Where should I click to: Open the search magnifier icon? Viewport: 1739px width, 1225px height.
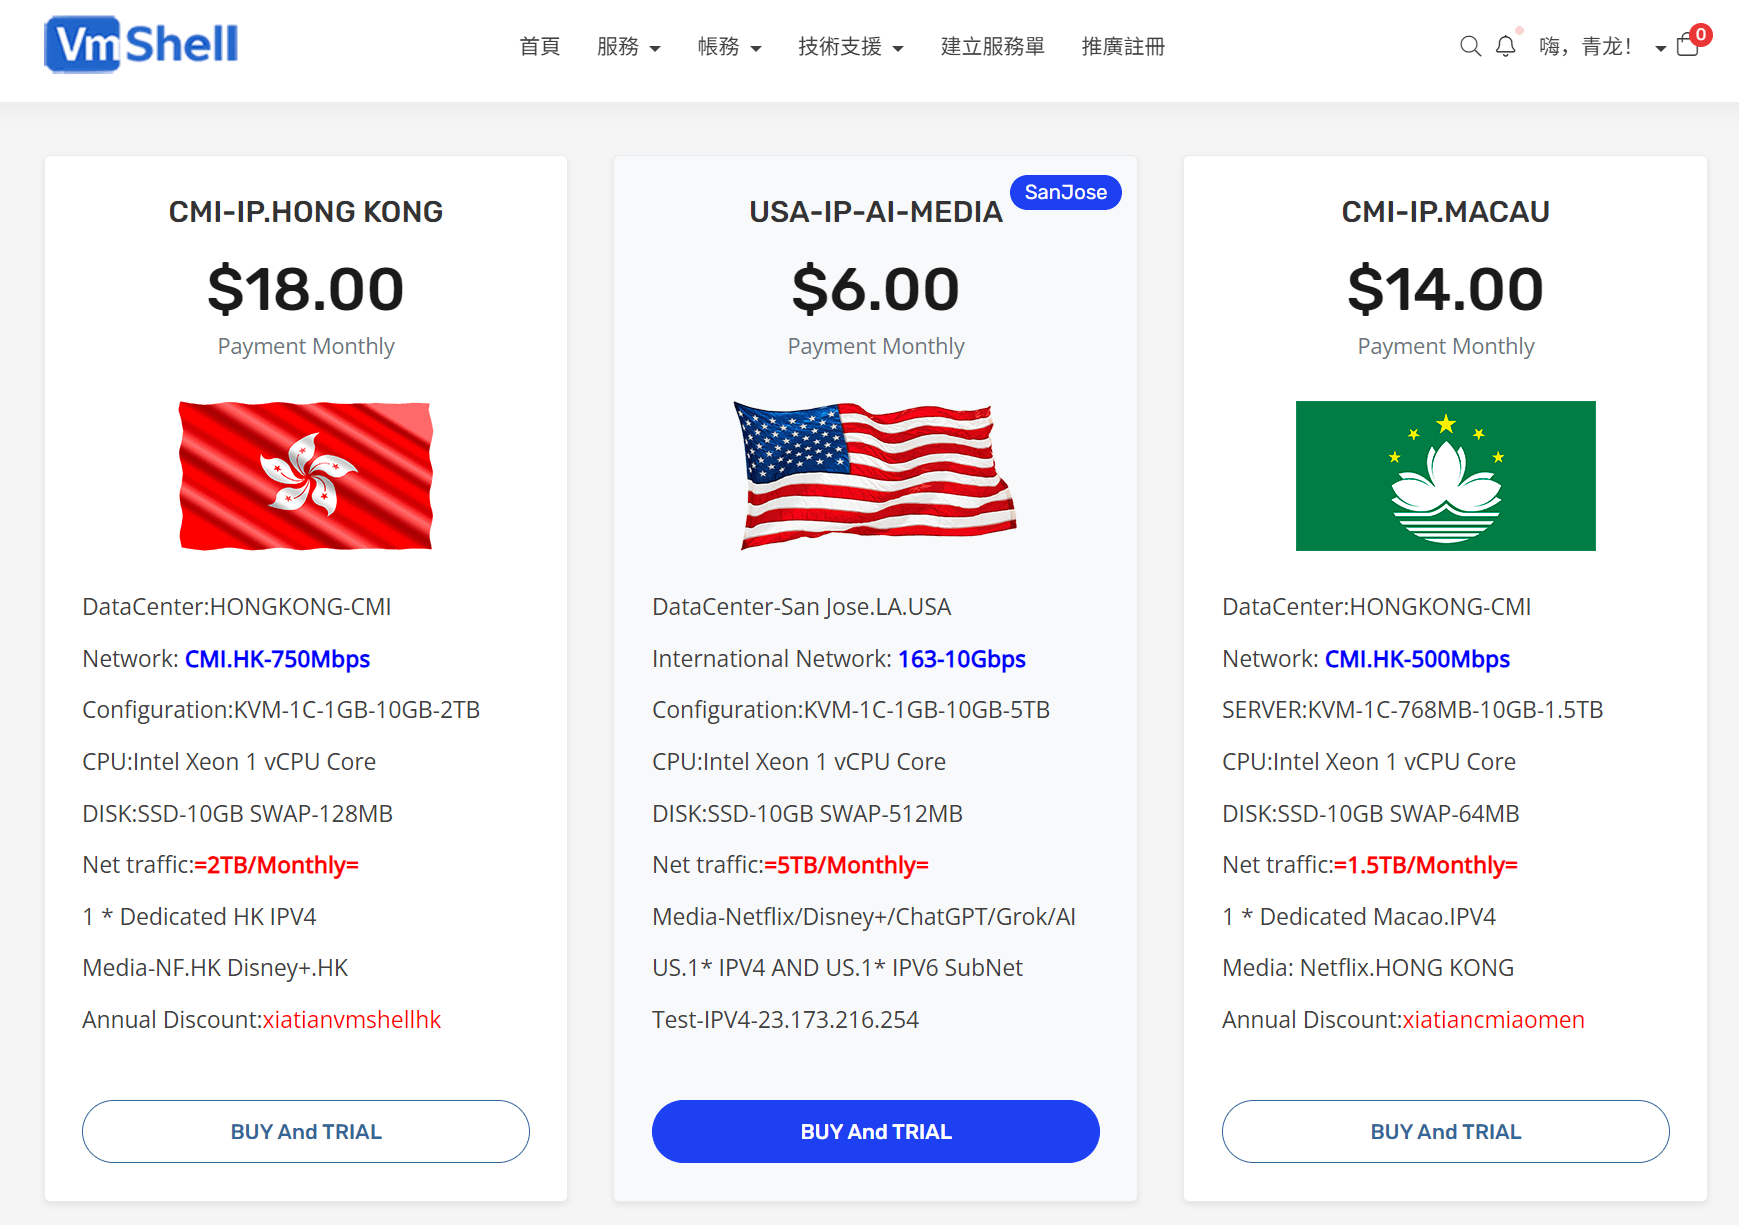pyautogui.click(x=1469, y=46)
